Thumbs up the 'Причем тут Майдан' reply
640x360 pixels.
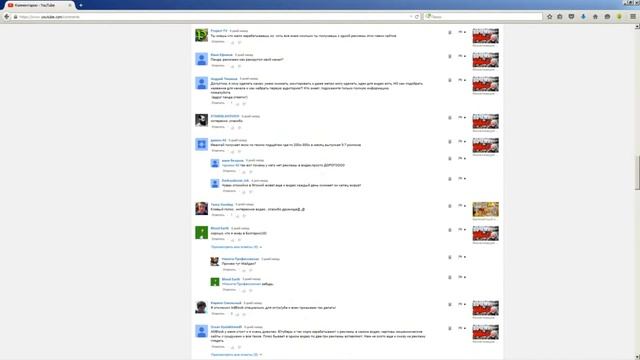point(244,270)
